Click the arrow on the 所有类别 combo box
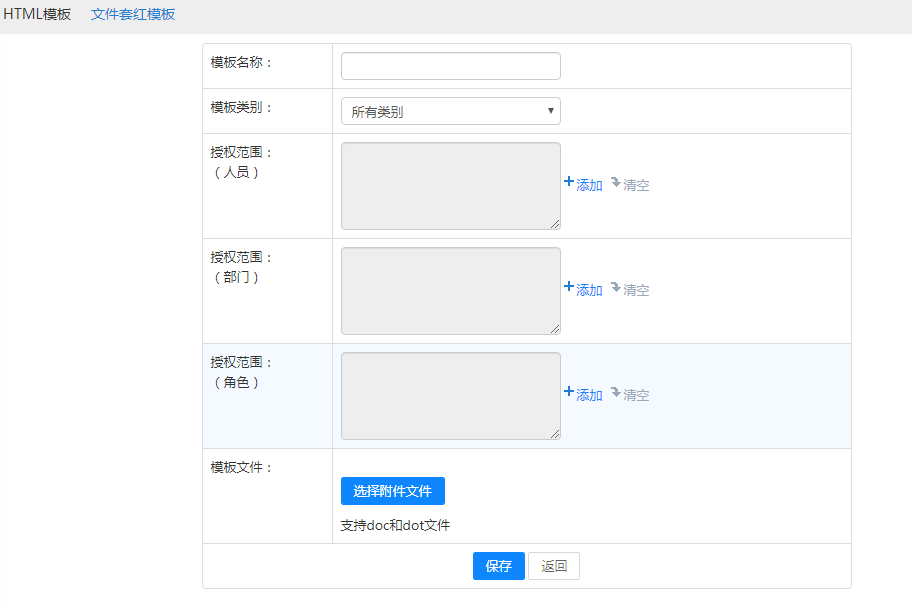 pyautogui.click(x=550, y=111)
